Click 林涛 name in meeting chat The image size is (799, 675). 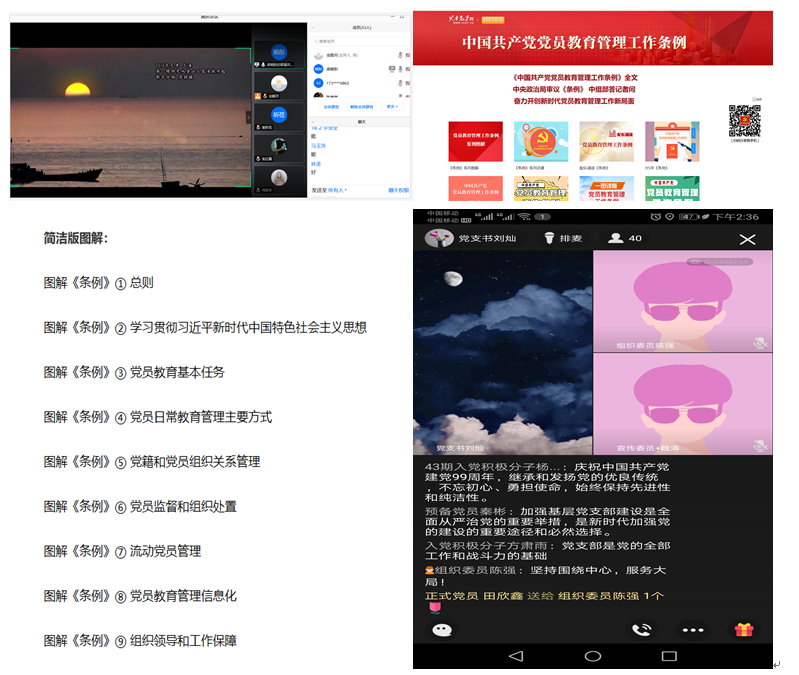[316, 164]
